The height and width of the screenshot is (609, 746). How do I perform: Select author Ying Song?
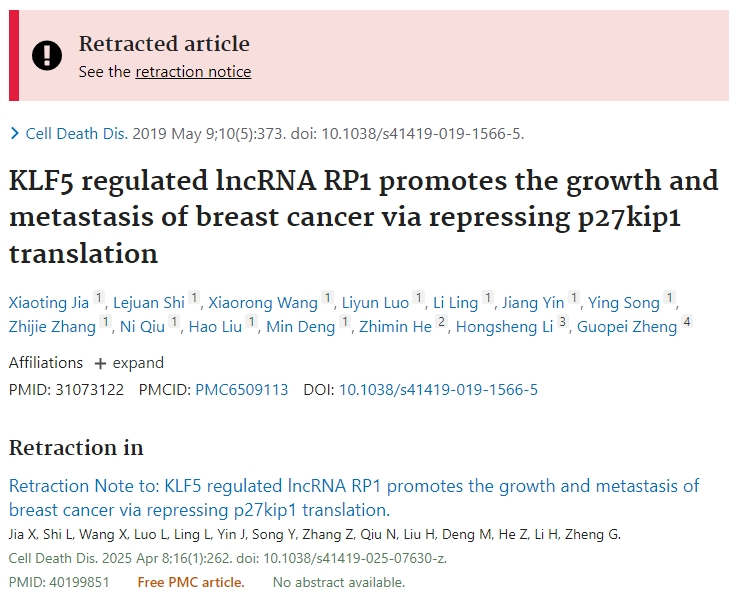tap(624, 303)
